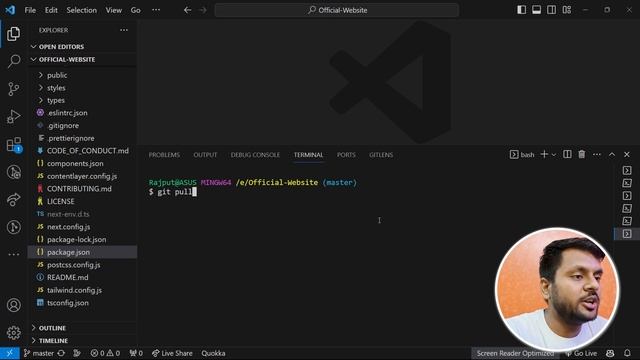
Task: Toggle secondary side bar layout icon
Action: click(551, 10)
